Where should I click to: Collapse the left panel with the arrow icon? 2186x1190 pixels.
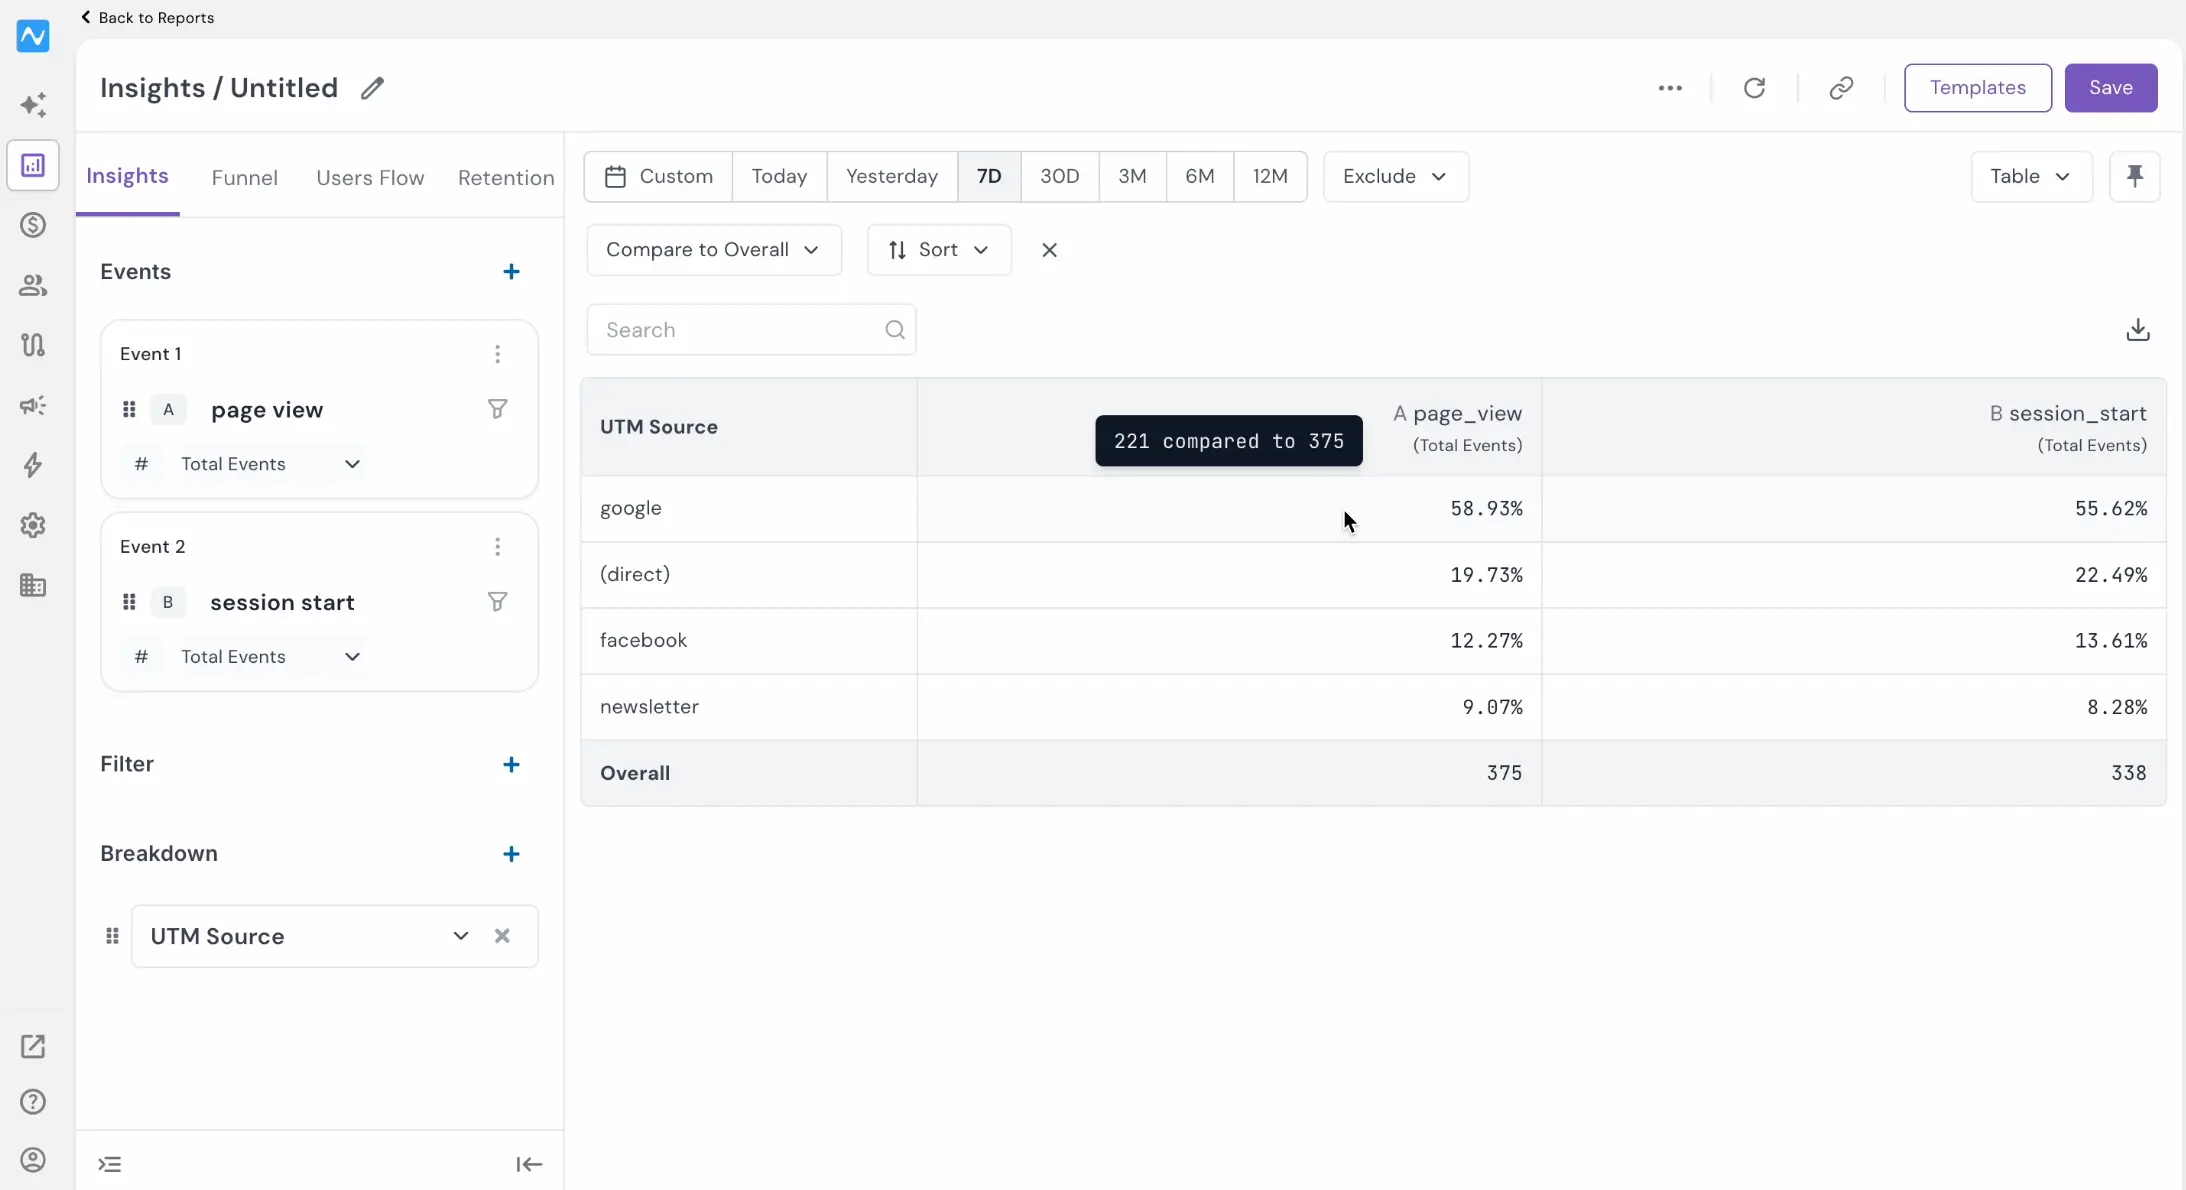[x=529, y=1164]
